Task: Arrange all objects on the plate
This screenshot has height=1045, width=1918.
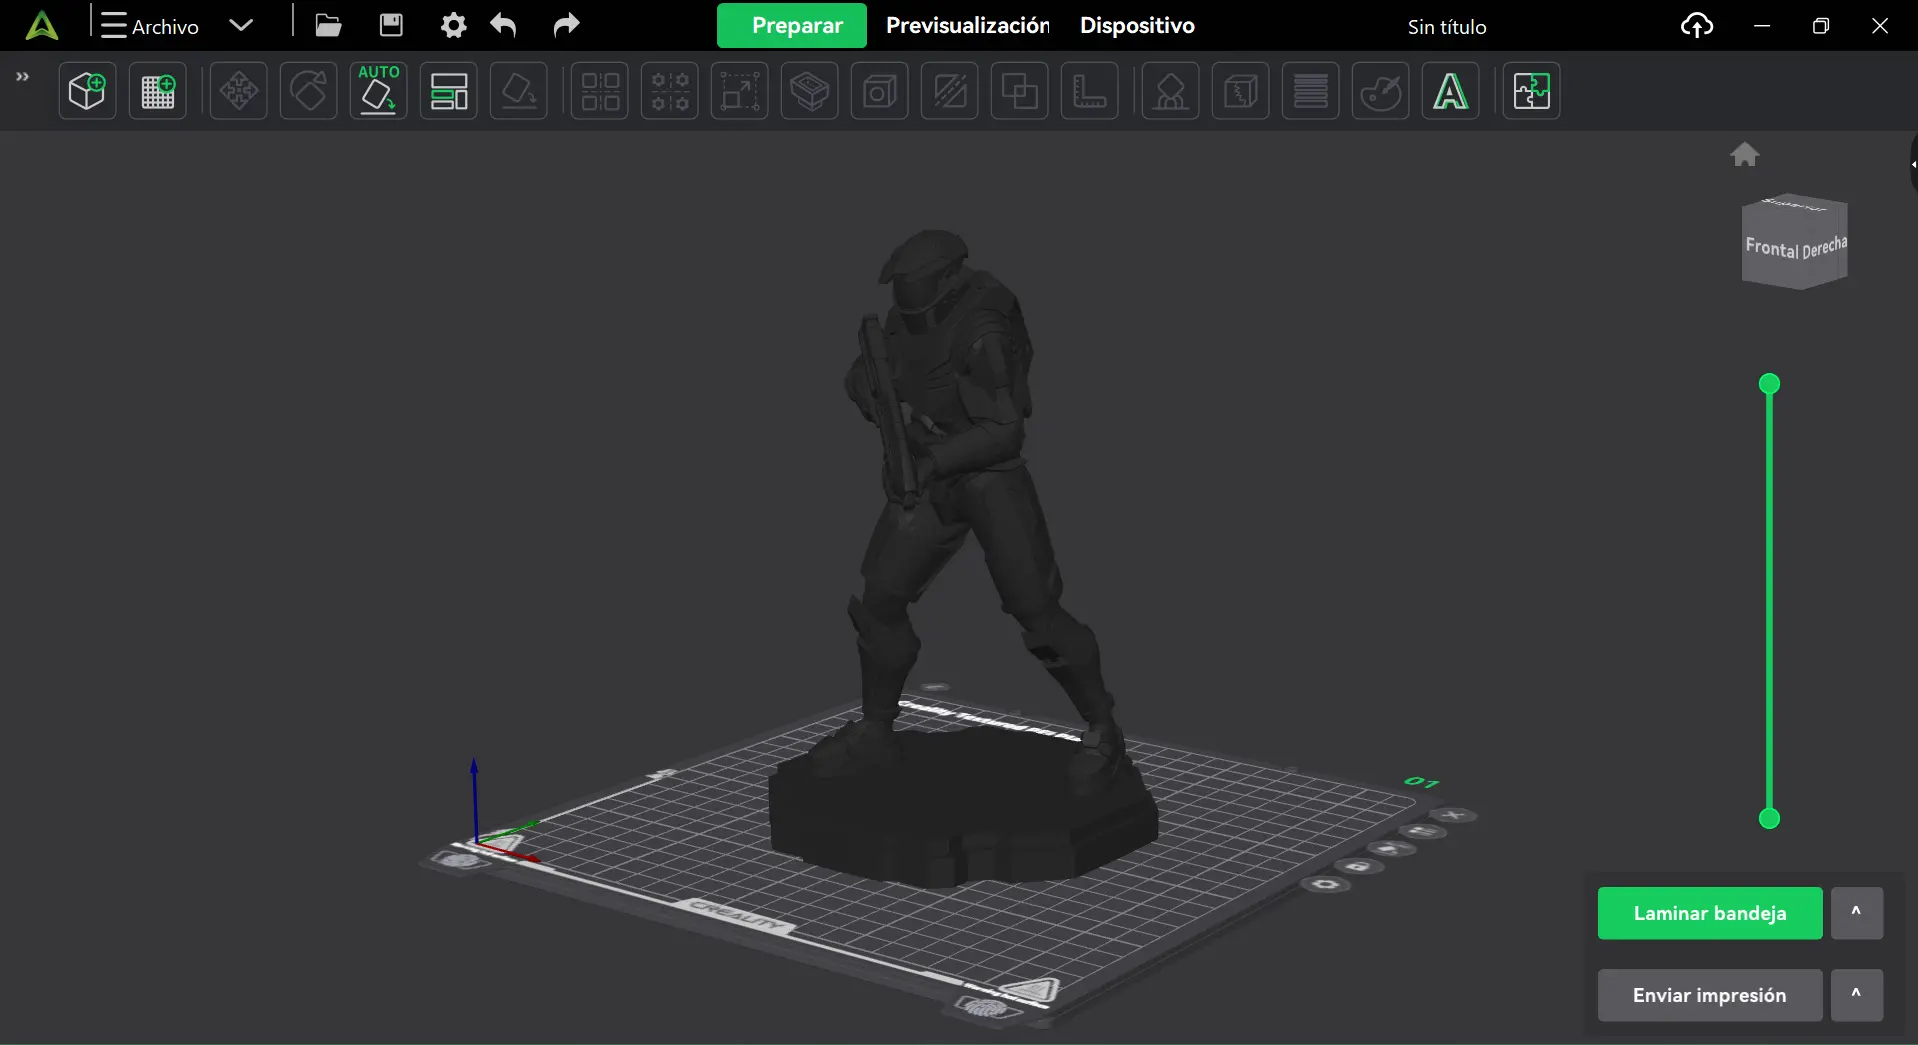Action: (x=449, y=91)
